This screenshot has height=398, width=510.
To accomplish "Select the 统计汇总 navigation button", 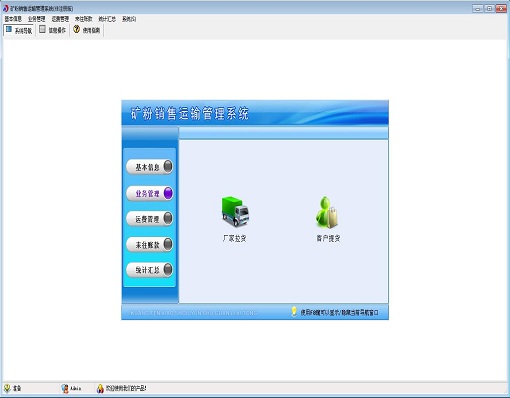I will click(x=150, y=270).
